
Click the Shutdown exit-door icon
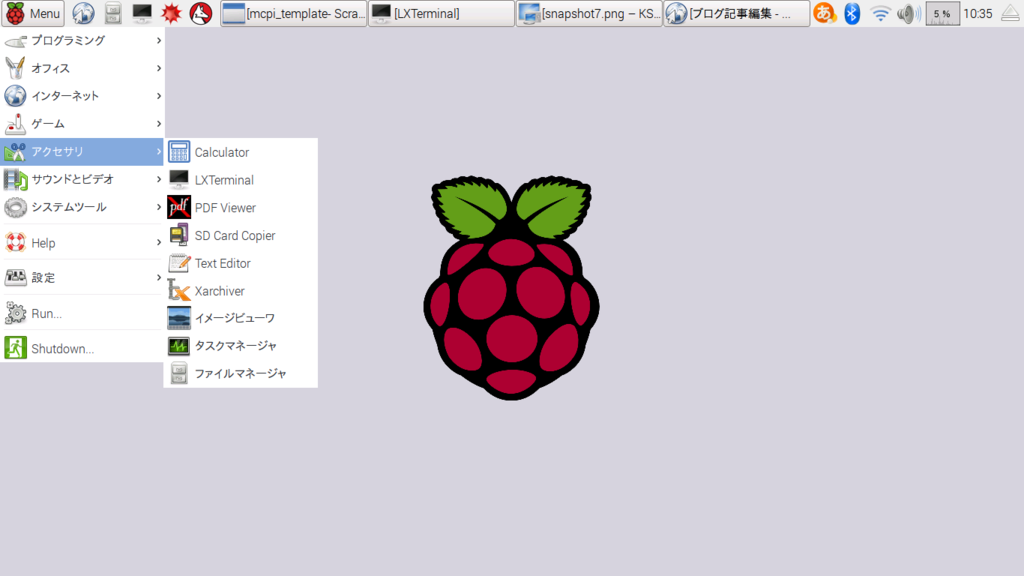tap(15, 347)
